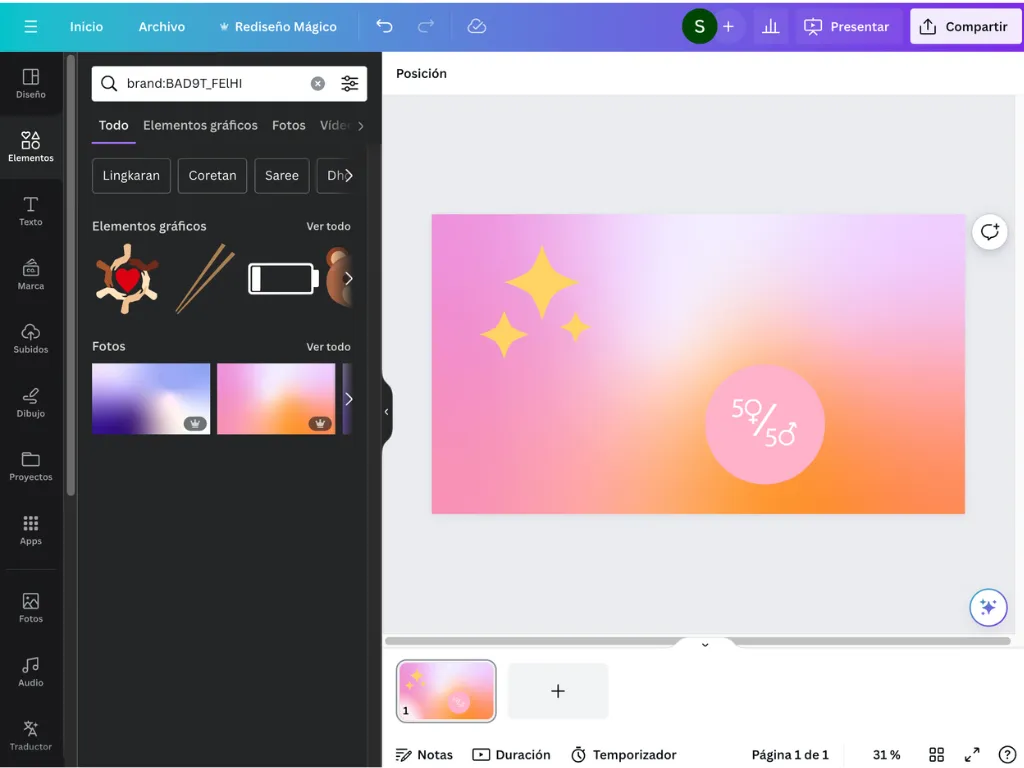Image resolution: width=1024 pixels, height=768 pixels.
Task: Open the magic assistant sparkle button
Action: coord(988,607)
